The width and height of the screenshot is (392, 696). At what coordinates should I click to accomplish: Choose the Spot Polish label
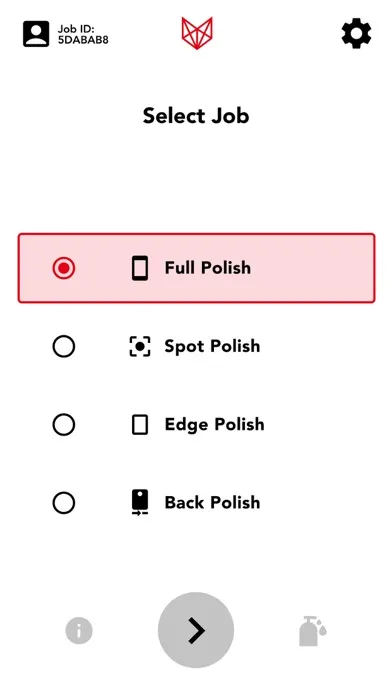212,346
